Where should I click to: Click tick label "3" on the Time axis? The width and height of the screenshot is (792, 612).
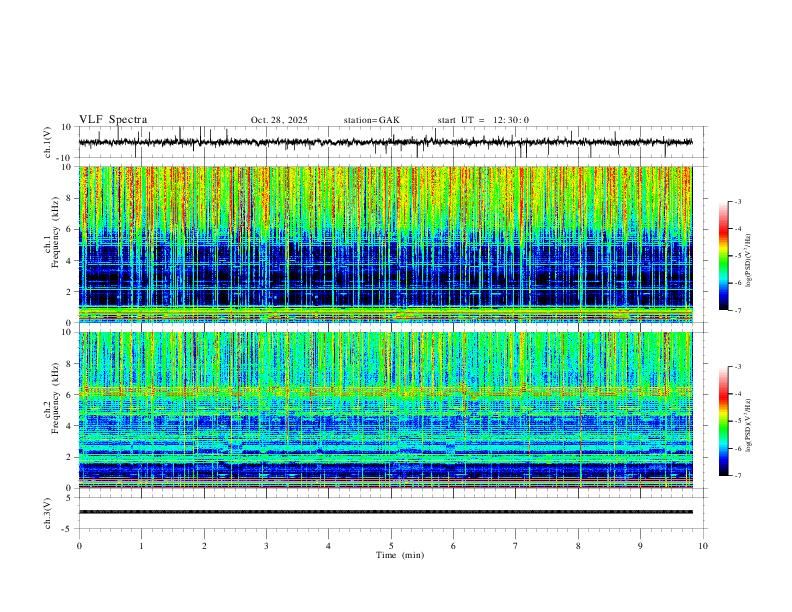point(266,546)
